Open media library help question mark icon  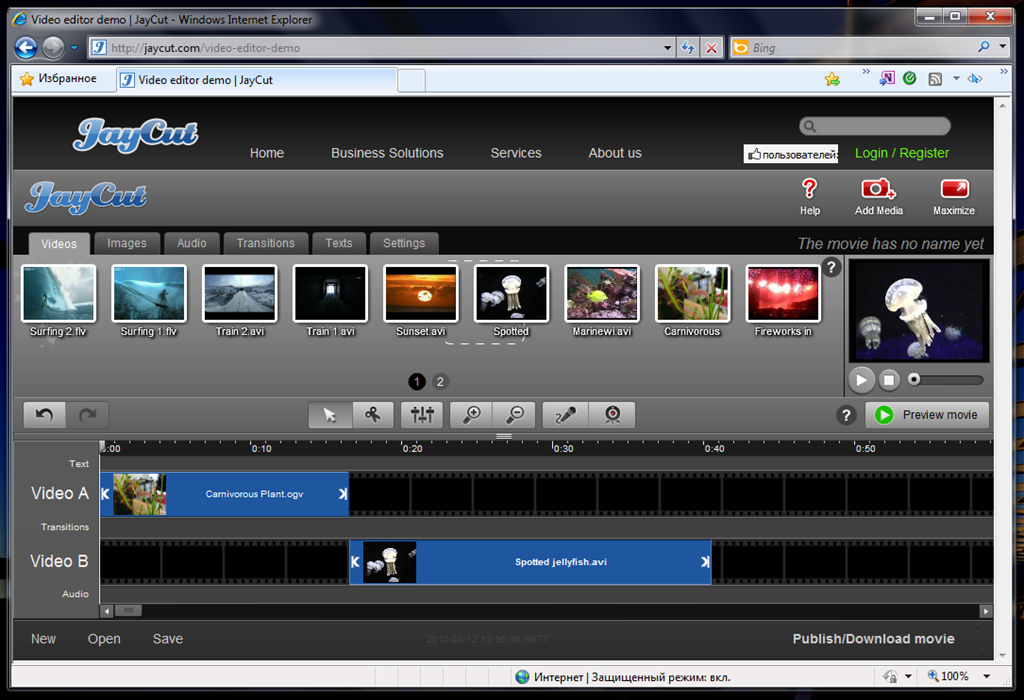831,267
